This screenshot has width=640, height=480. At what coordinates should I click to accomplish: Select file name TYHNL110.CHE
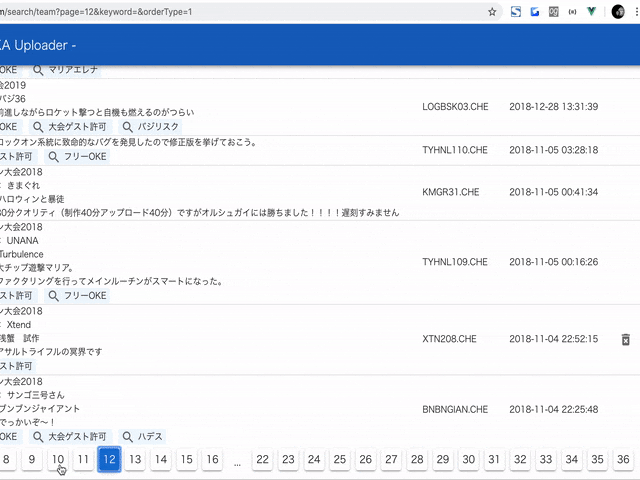tap(455, 150)
